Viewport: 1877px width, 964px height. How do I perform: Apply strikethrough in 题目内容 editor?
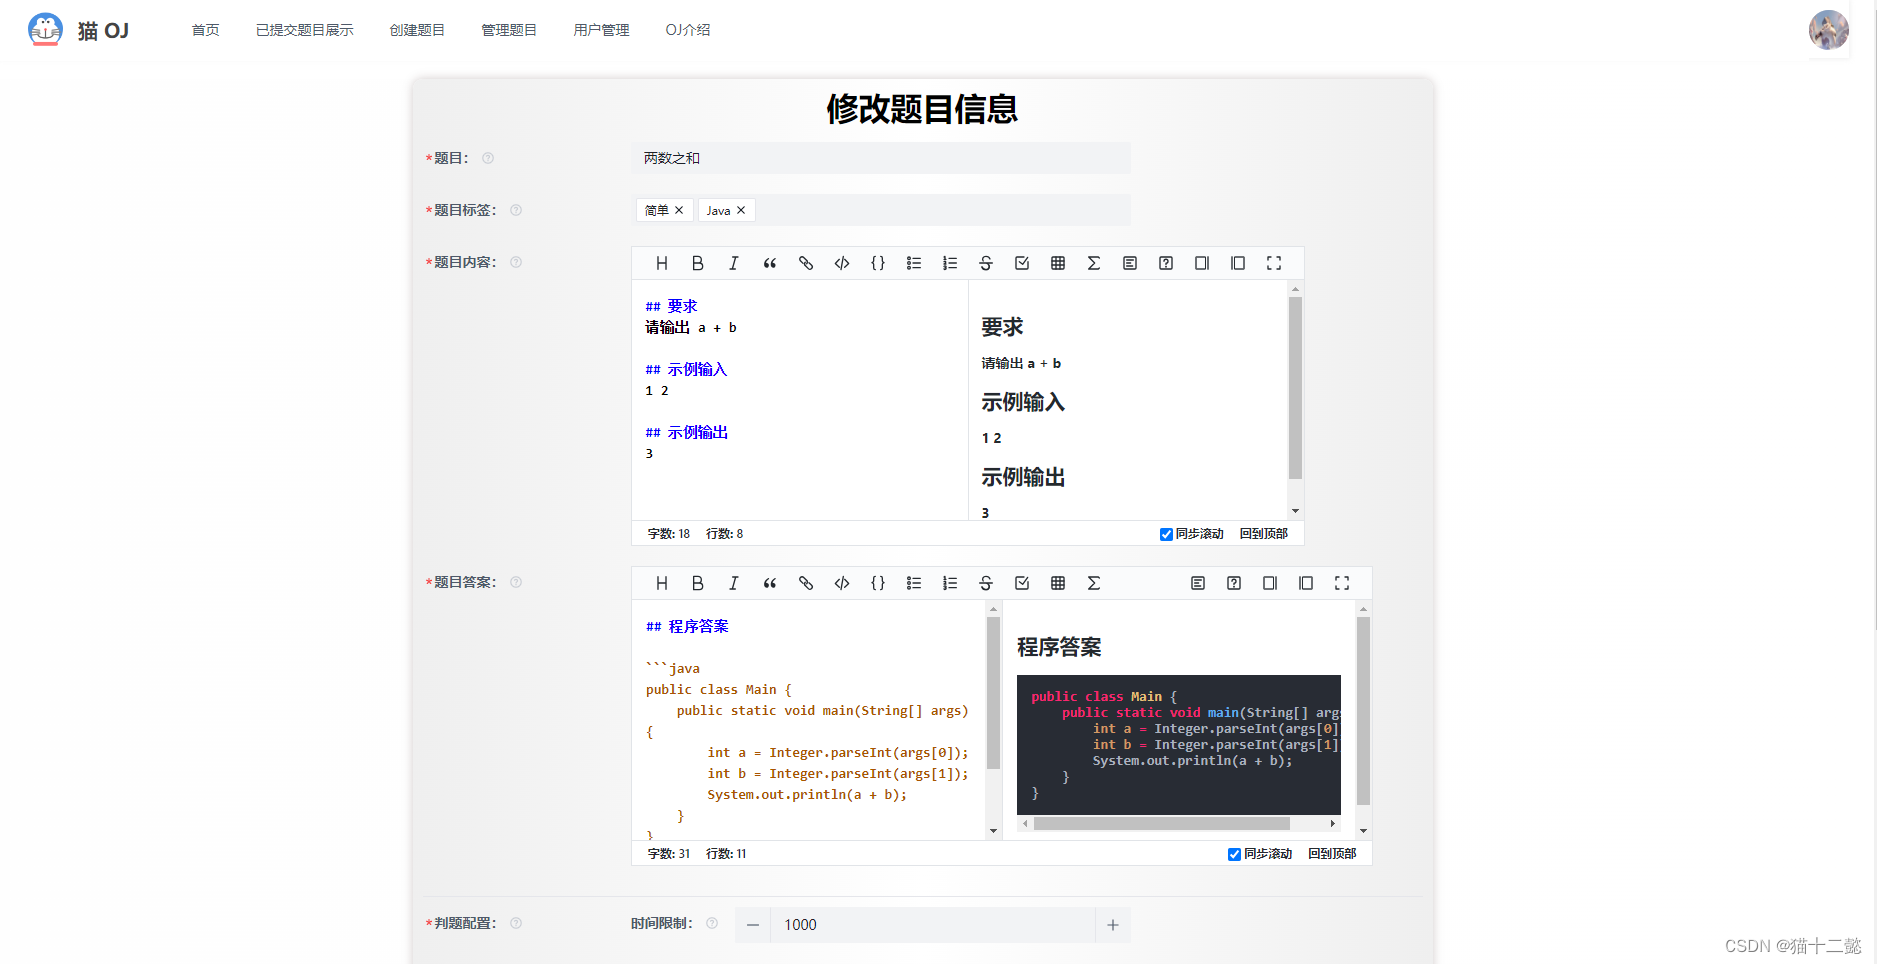click(986, 263)
